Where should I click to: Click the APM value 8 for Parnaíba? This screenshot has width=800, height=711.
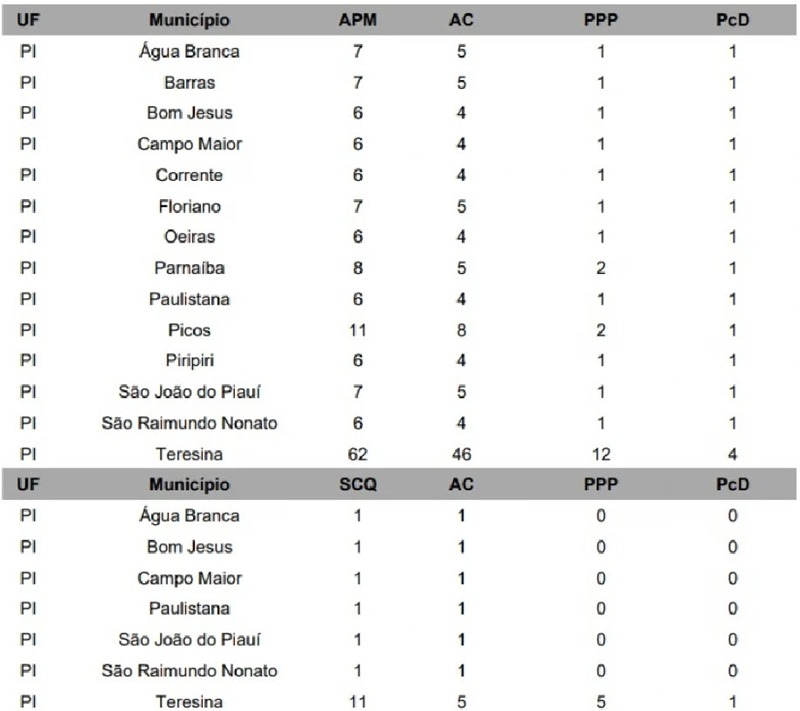(x=357, y=268)
